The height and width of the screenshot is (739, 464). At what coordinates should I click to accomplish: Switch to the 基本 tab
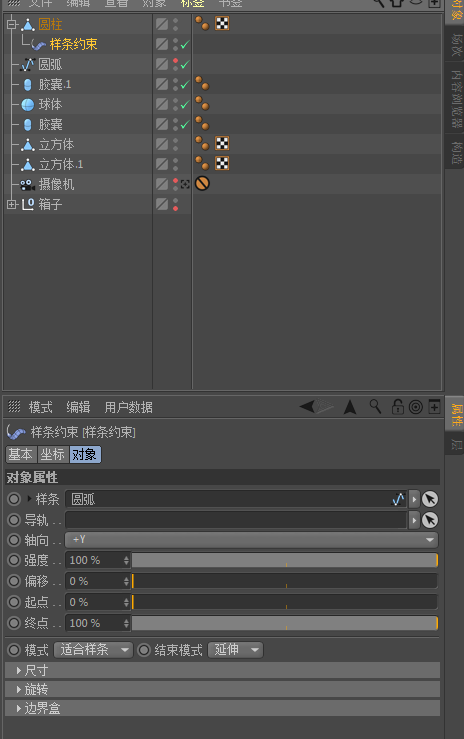tap(21, 455)
